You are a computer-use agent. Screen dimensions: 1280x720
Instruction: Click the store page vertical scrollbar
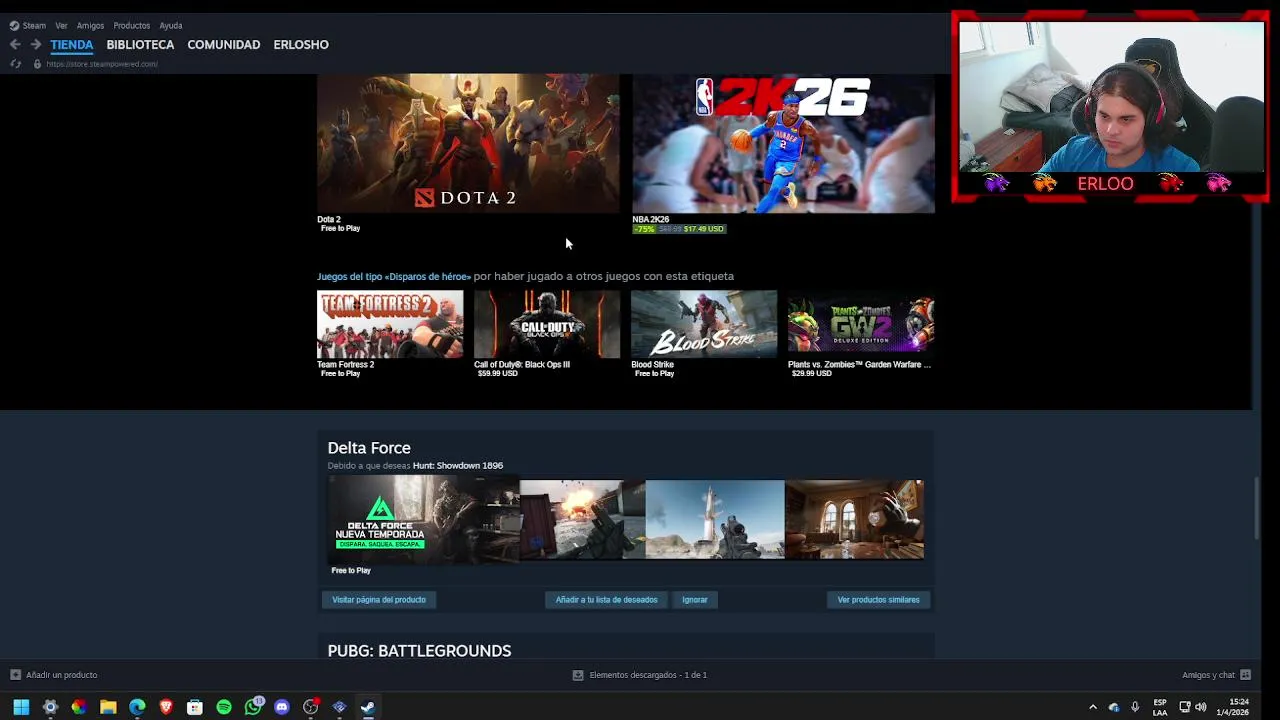[x=1258, y=510]
